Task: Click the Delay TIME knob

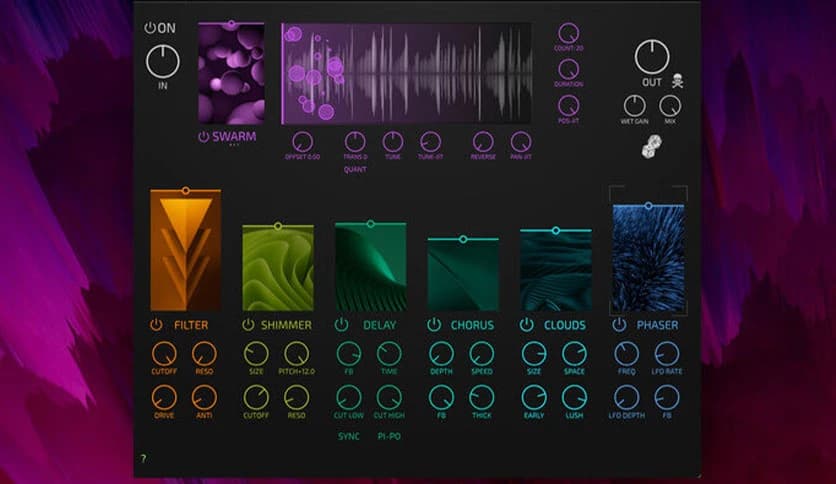Action: click(x=389, y=354)
